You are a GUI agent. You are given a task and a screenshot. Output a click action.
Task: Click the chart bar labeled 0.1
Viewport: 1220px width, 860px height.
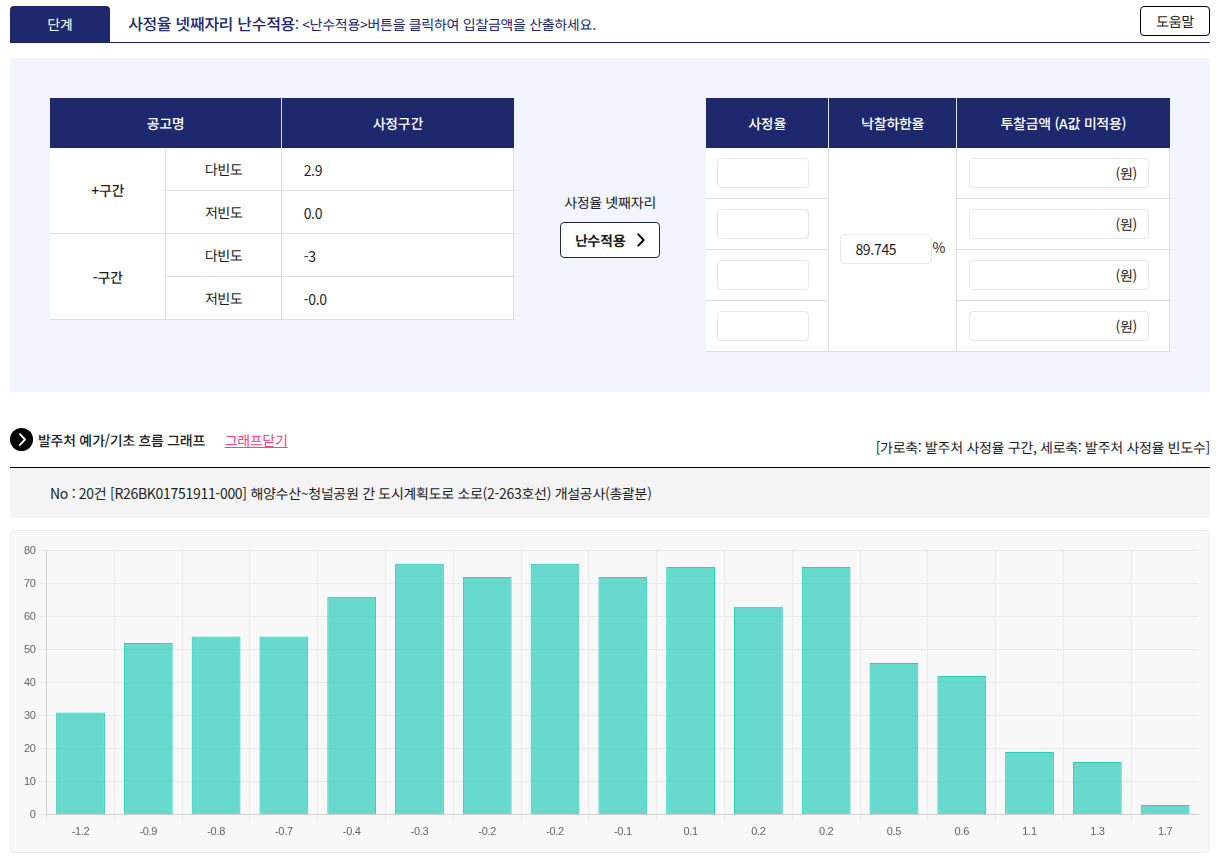click(x=691, y=690)
